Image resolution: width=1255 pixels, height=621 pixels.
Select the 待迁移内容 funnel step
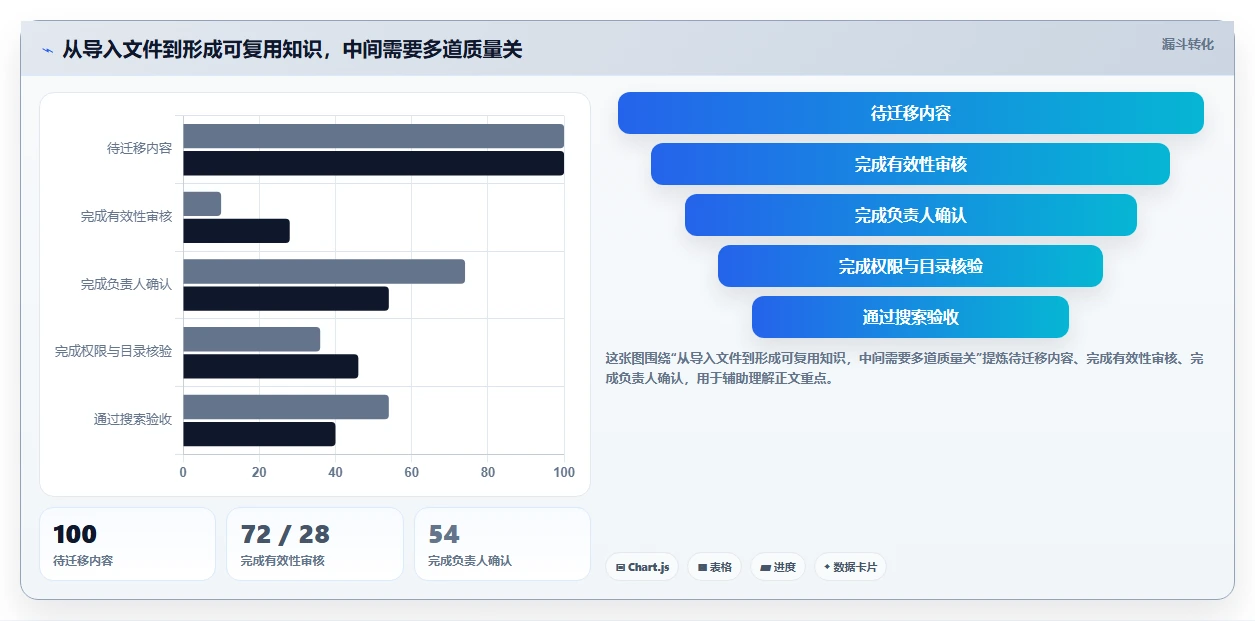(x=911, y=113)
